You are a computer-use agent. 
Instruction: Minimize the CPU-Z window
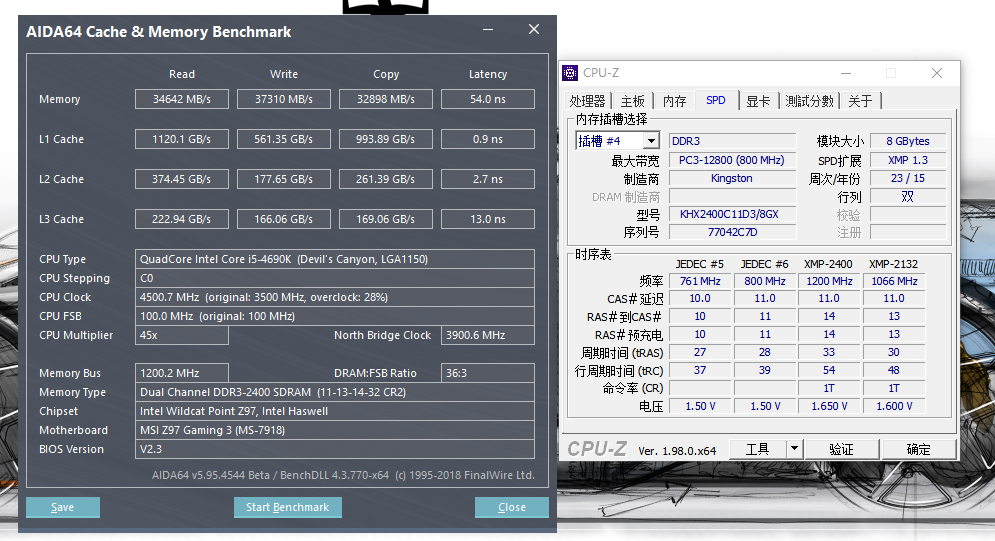pos(846,74)
